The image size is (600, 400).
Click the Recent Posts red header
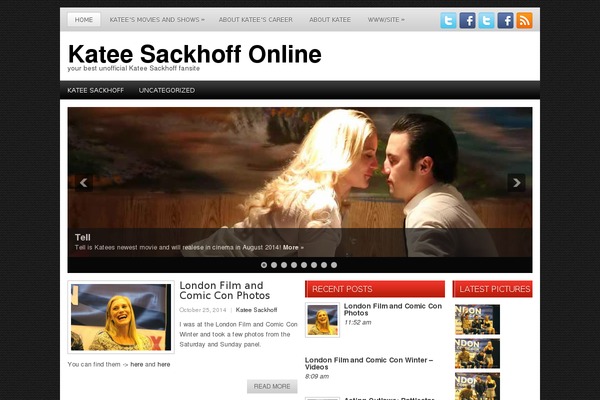(375, 289)
